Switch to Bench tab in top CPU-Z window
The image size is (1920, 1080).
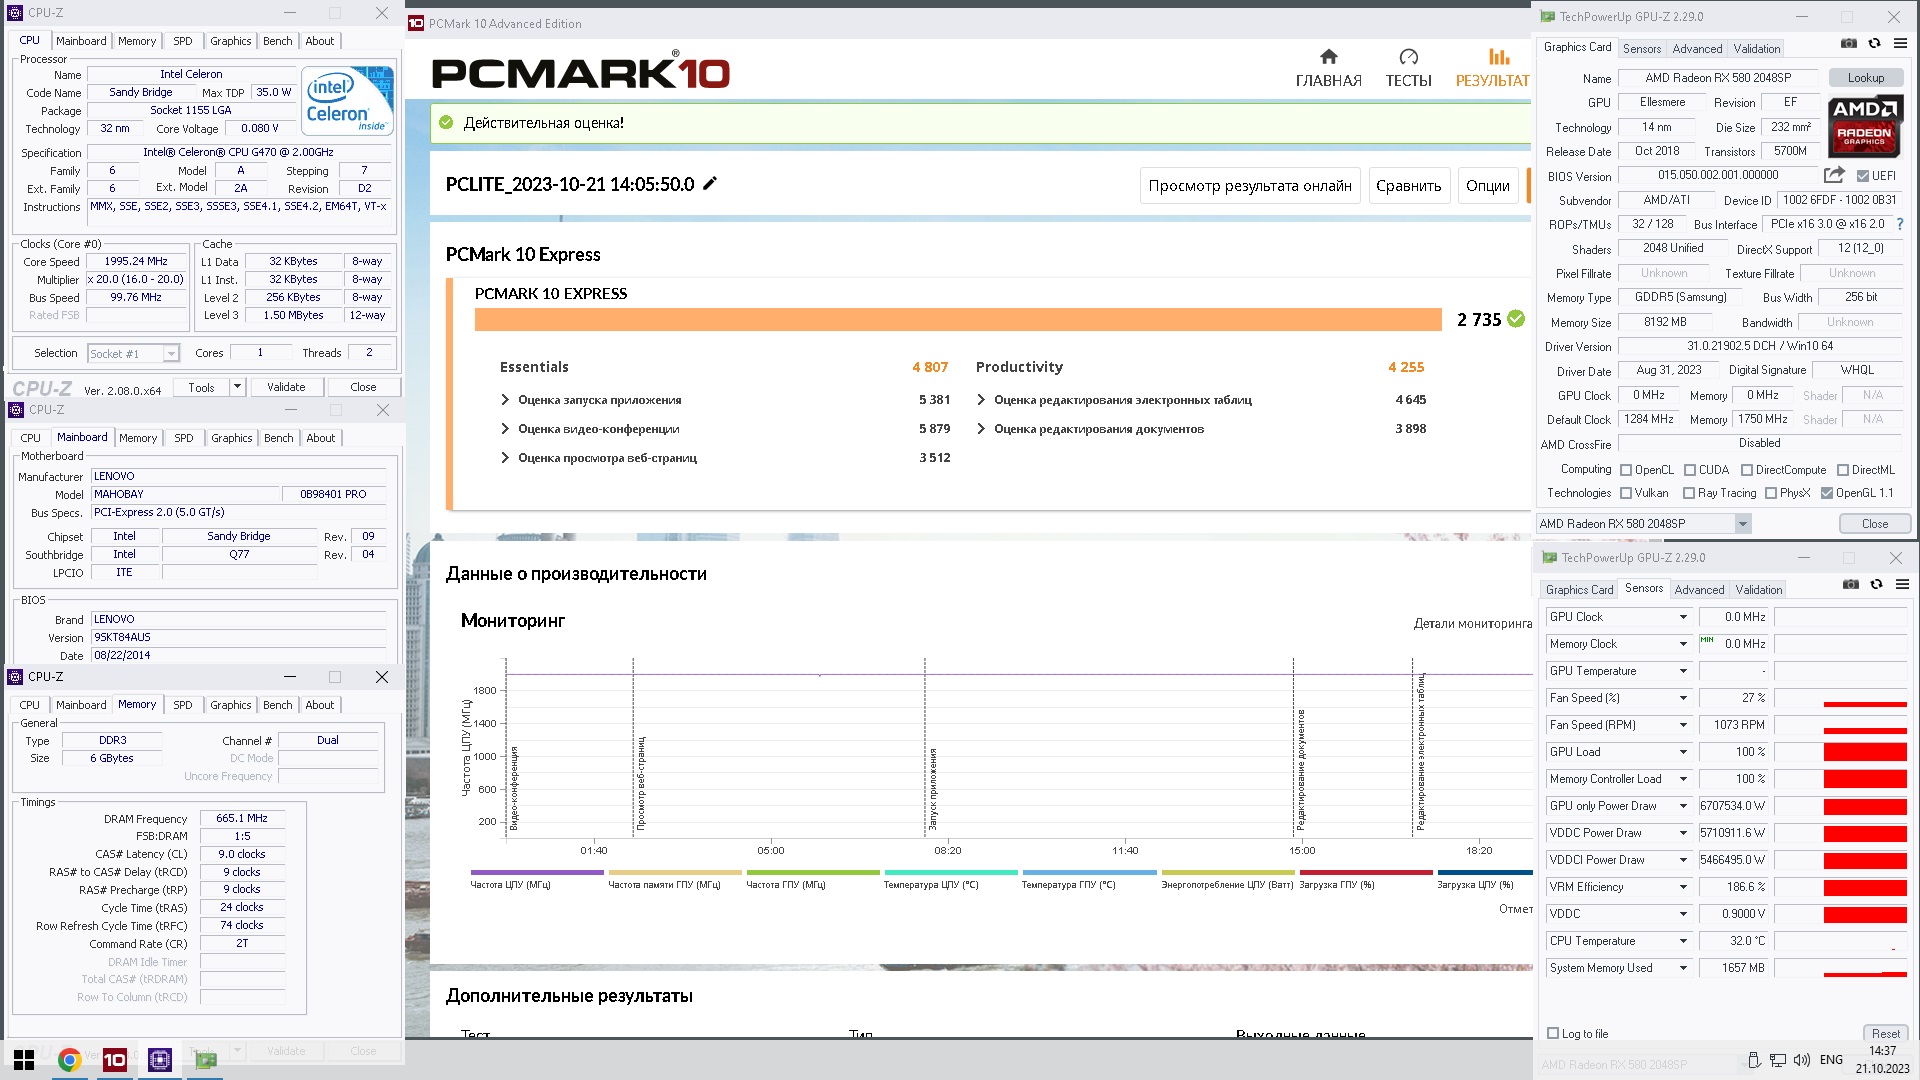(x=278, y=41)
